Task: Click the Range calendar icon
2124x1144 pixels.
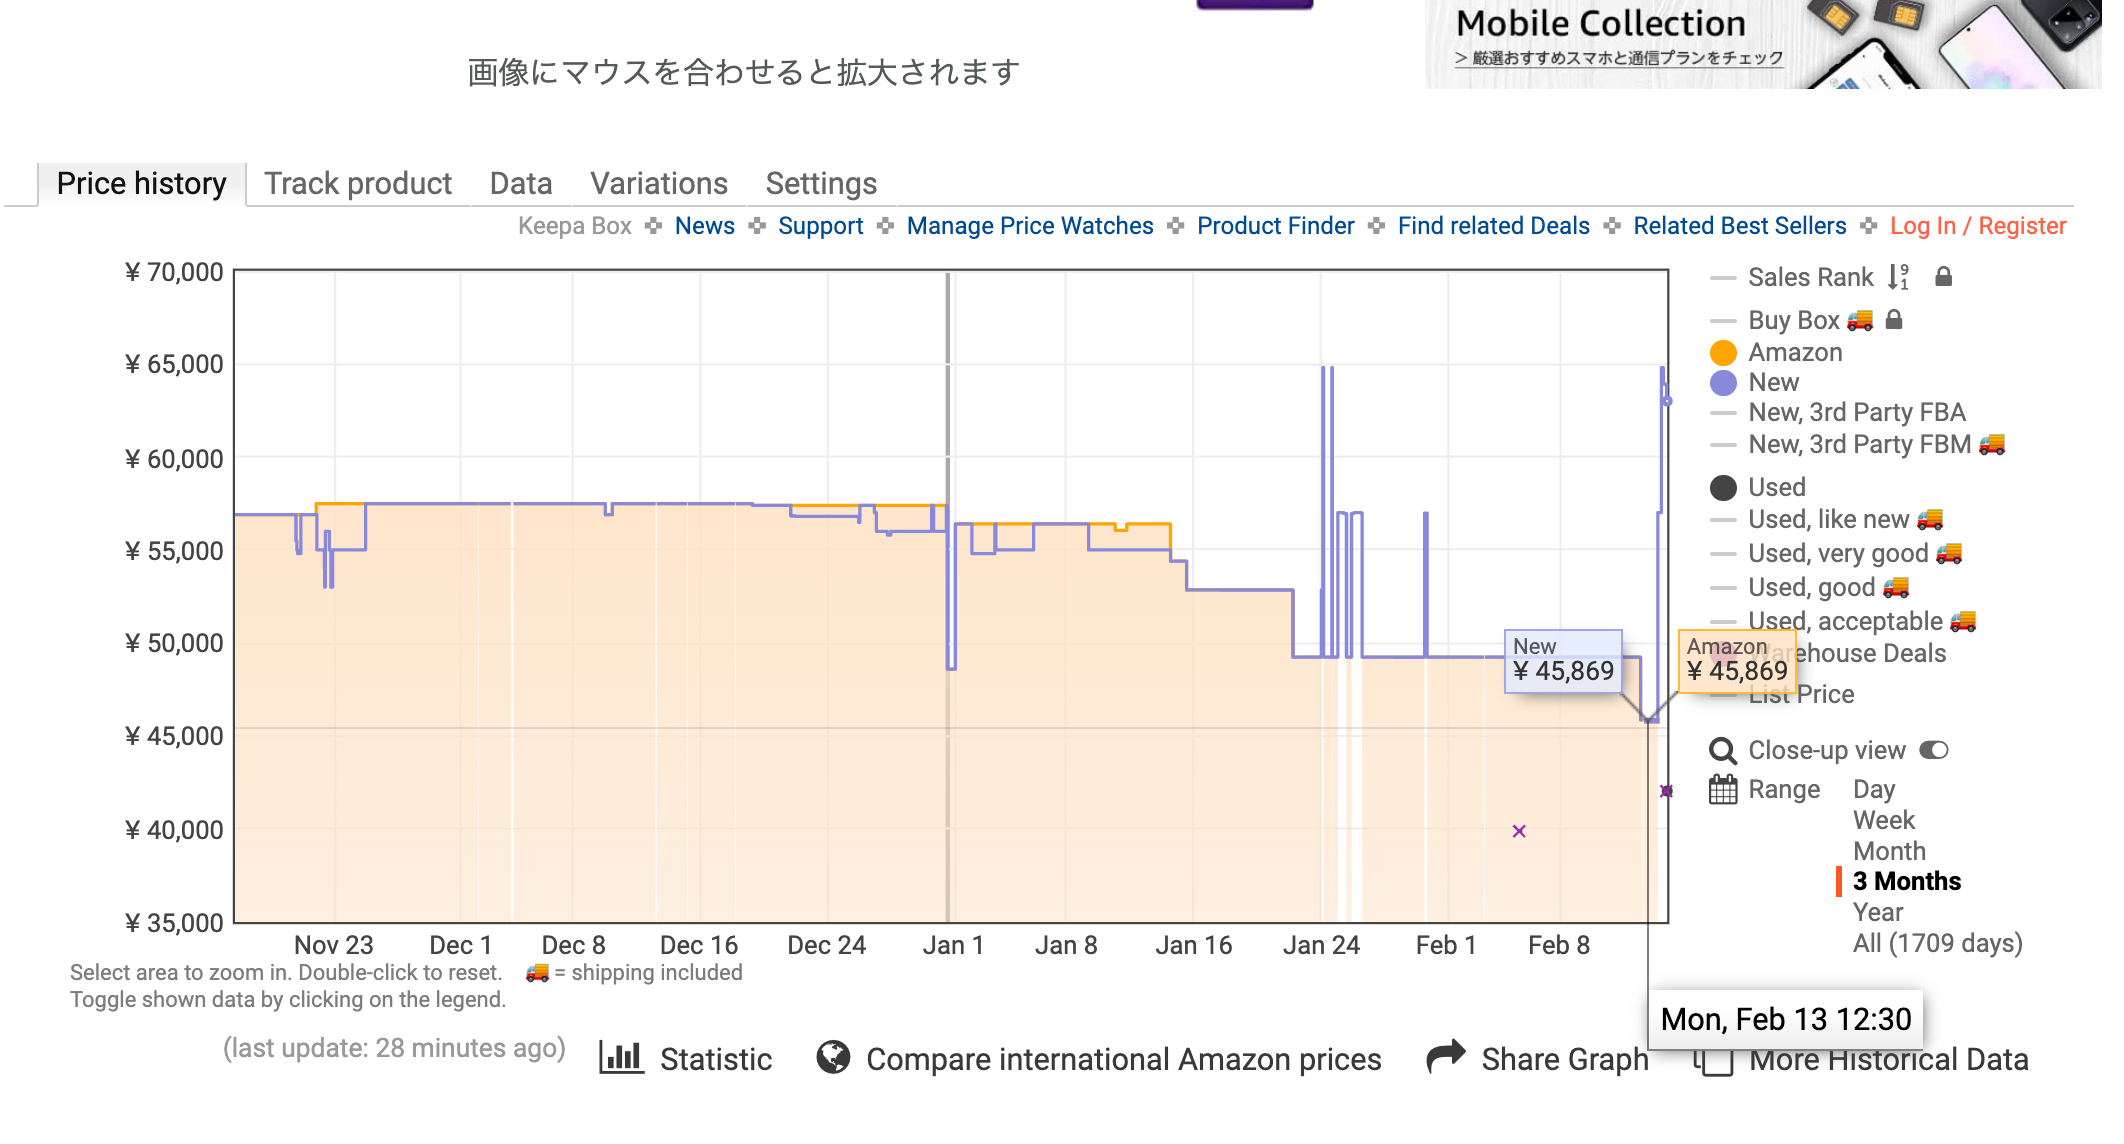Action: pyautogui.click(x=1722, y=790)
